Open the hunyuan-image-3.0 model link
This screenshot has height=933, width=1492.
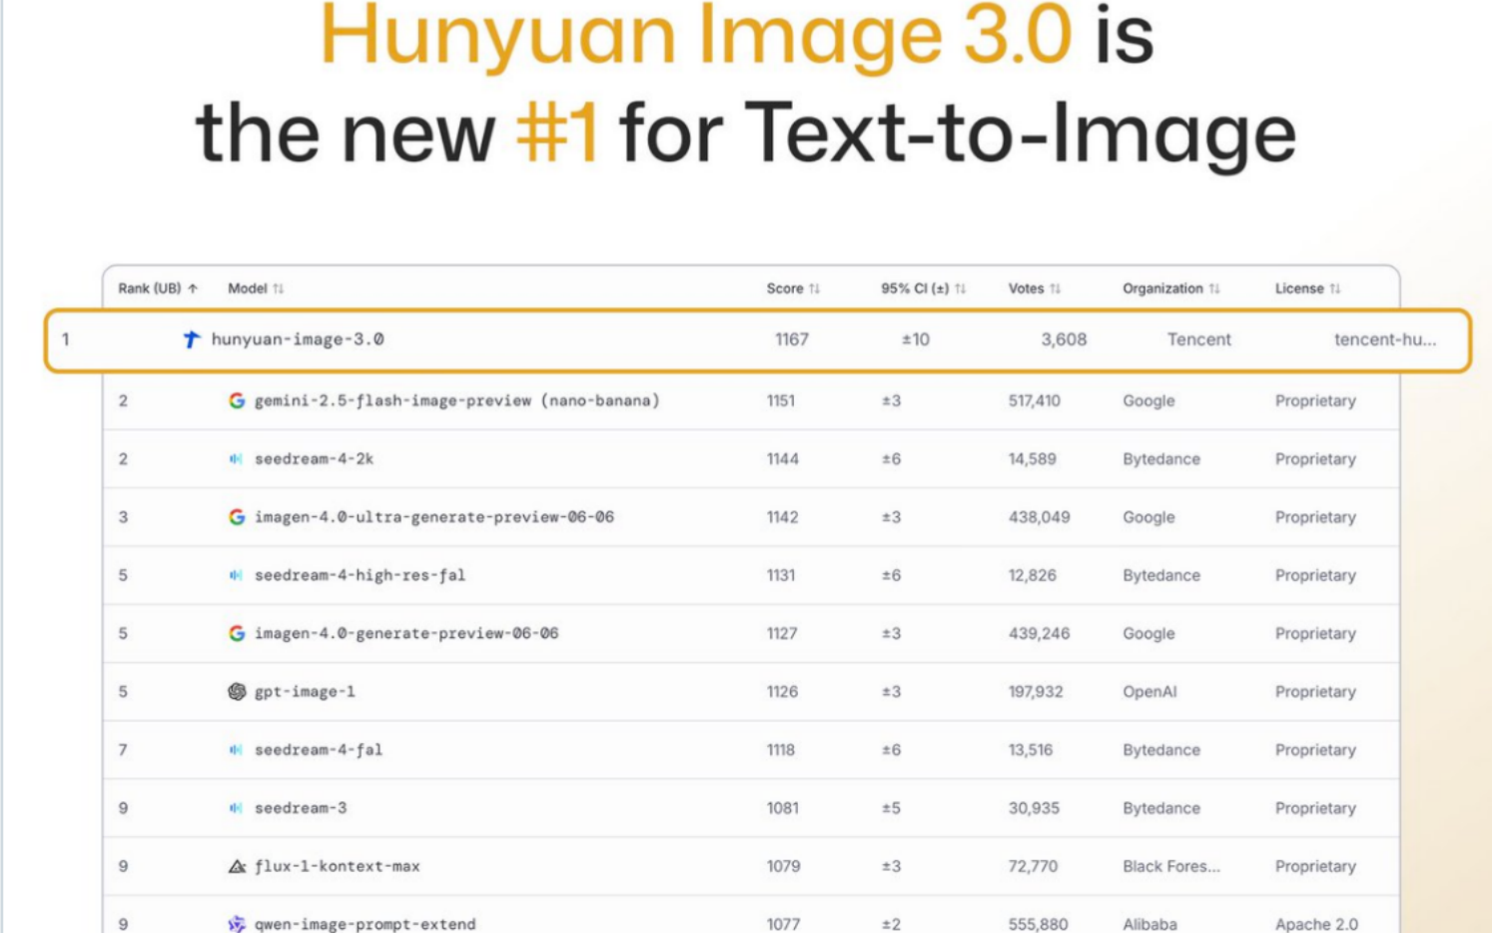[298, 340]
